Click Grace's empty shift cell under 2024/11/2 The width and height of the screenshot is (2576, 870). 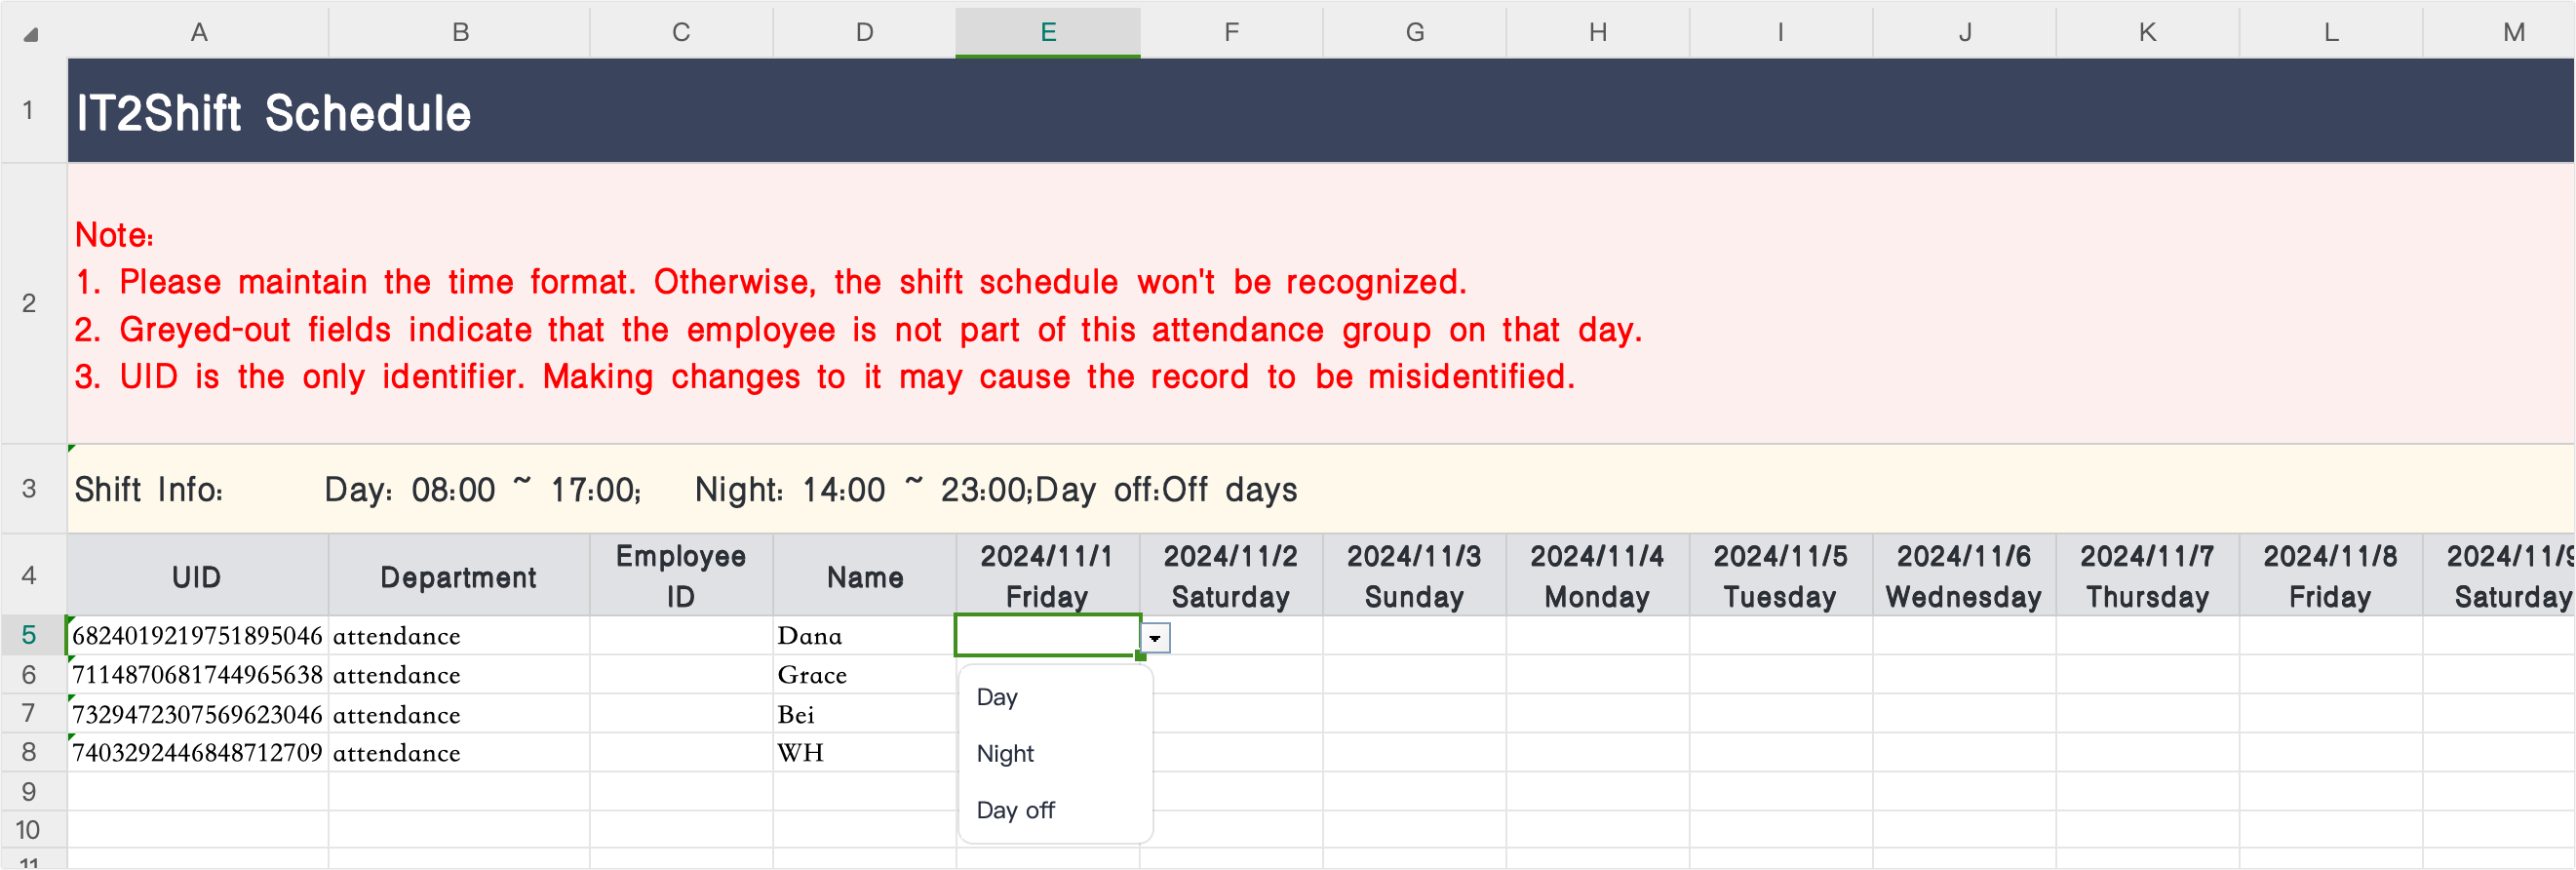click(1230, 675)
